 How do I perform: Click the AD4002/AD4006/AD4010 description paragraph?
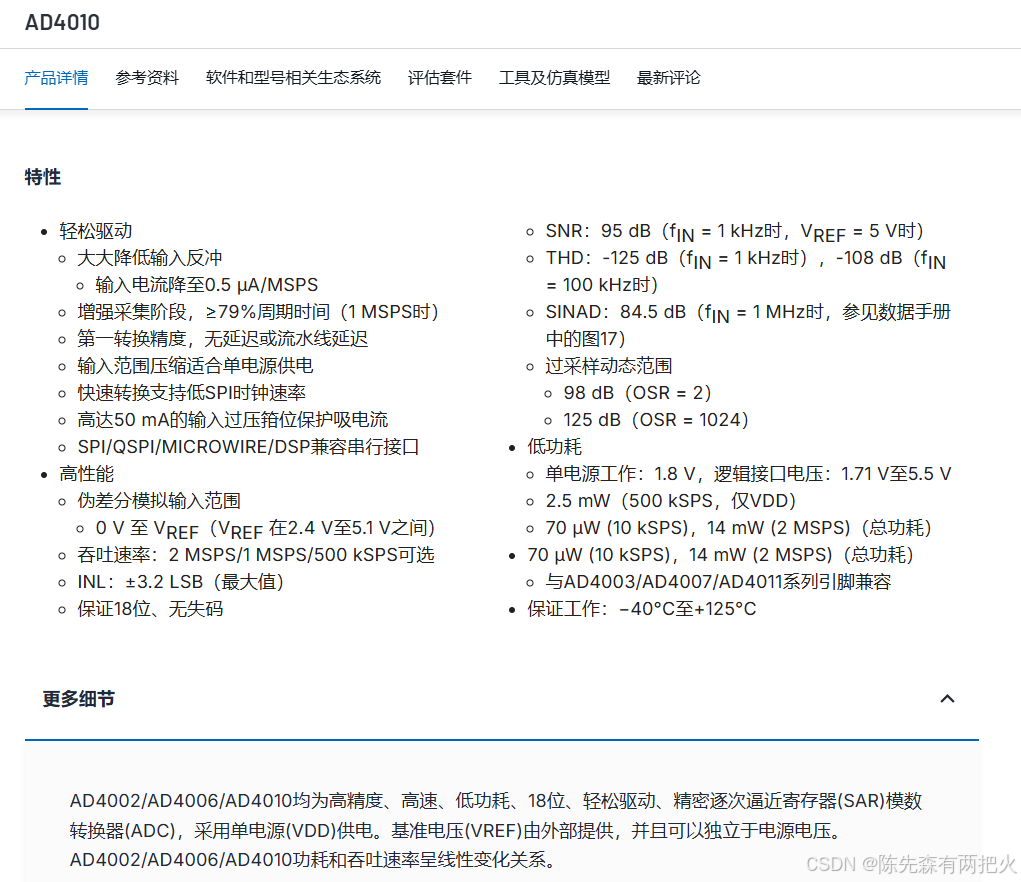pyautogui.click(x=496, y=830)
